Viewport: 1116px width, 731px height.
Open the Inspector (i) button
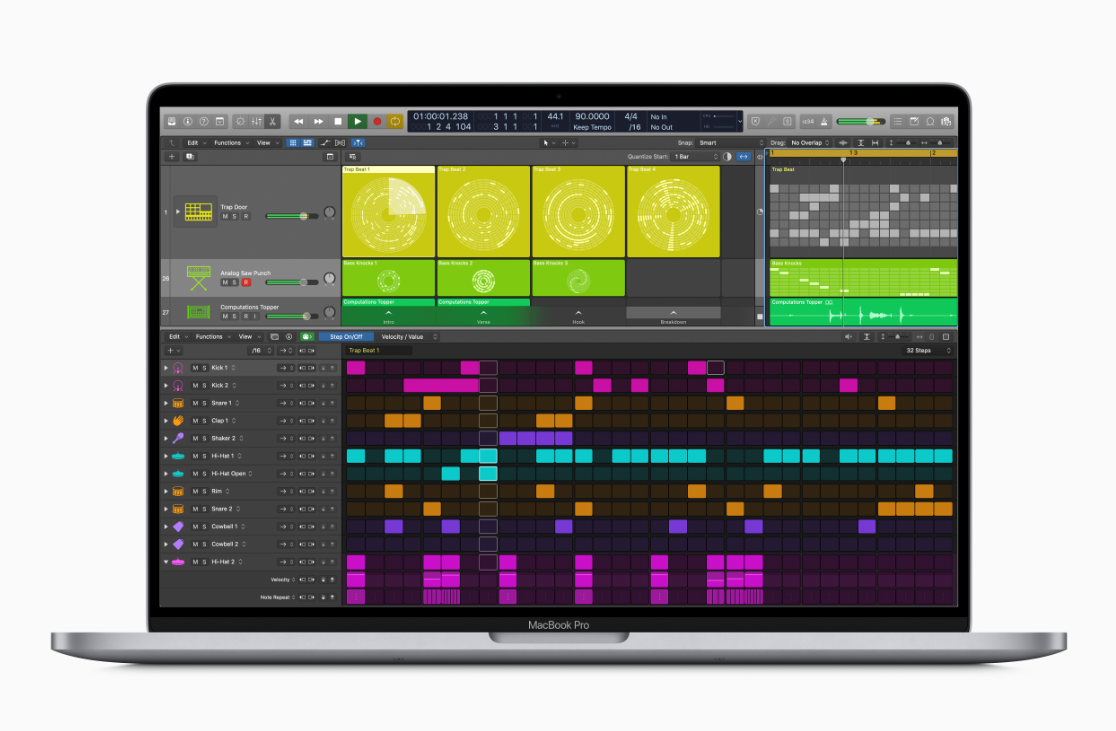[188, 122]
